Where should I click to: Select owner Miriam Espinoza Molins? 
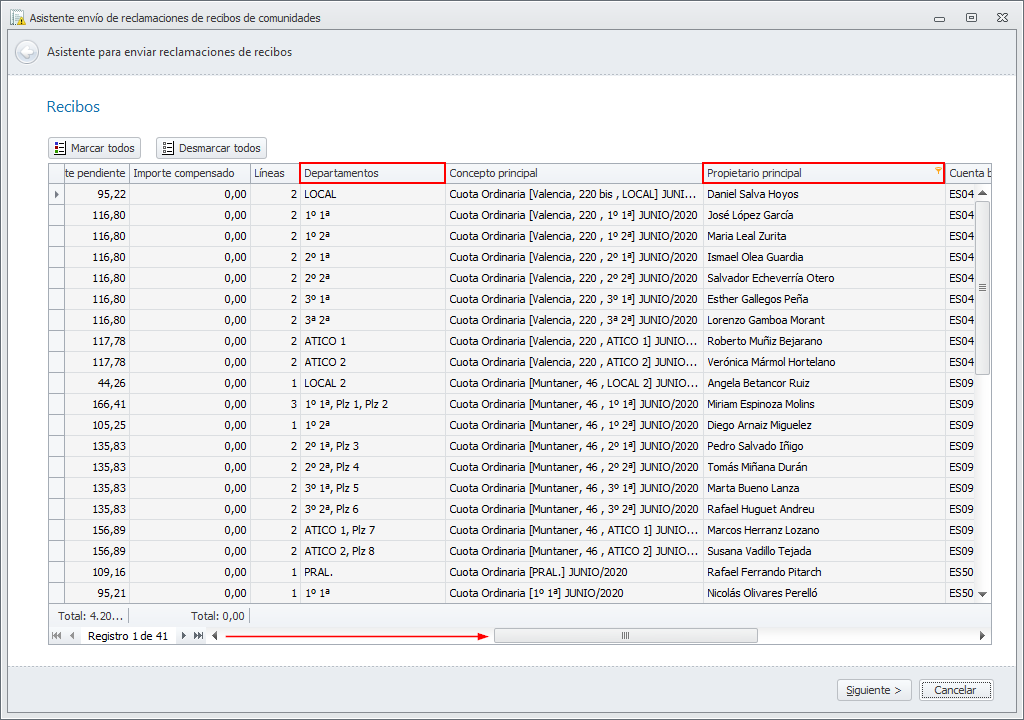click(x=761, y=404)
